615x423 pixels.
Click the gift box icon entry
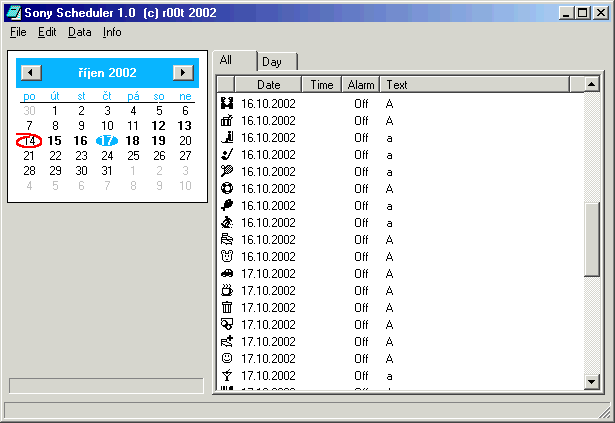pyautogui.click(x=227, y=120)
